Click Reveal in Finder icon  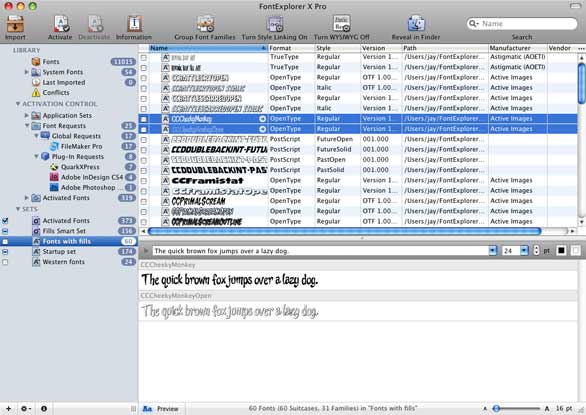416,24
